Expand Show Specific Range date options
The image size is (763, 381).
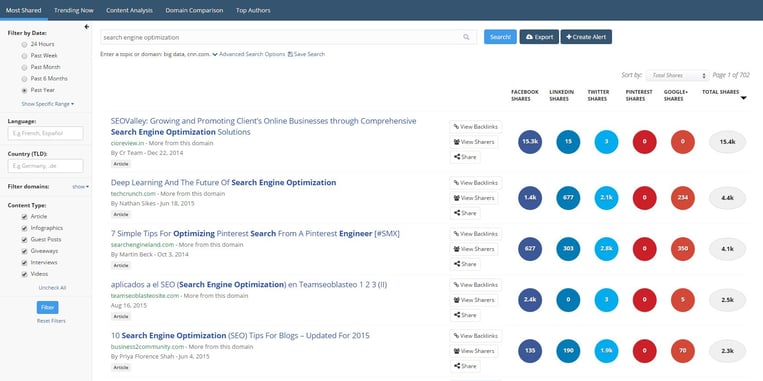(x=48, y=104)
